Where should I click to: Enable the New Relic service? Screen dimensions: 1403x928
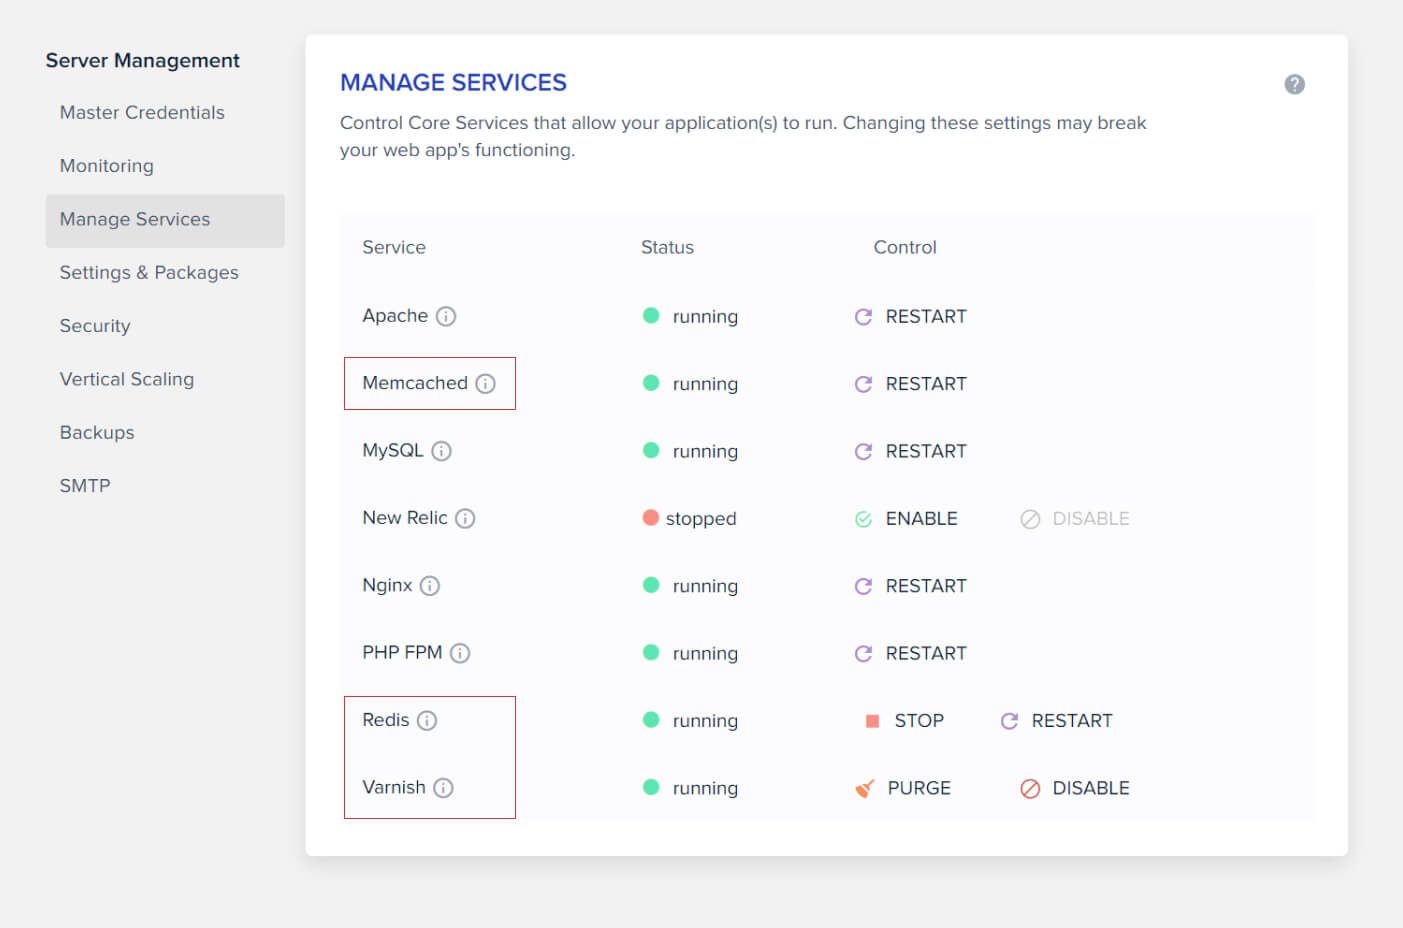(907, 519)
